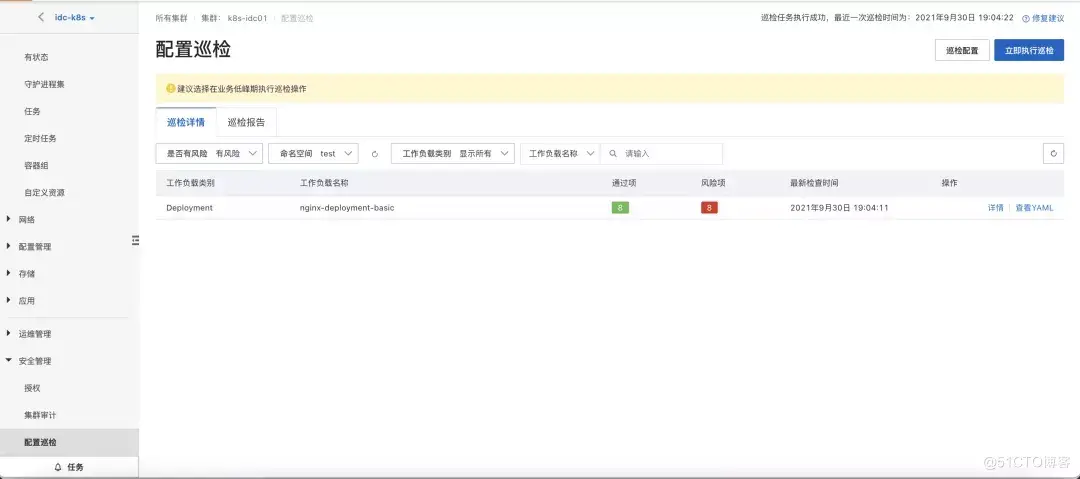This screenshot has width=1080, height=479.
Task: Open the 修复建议 help link
Action: 1043,18
